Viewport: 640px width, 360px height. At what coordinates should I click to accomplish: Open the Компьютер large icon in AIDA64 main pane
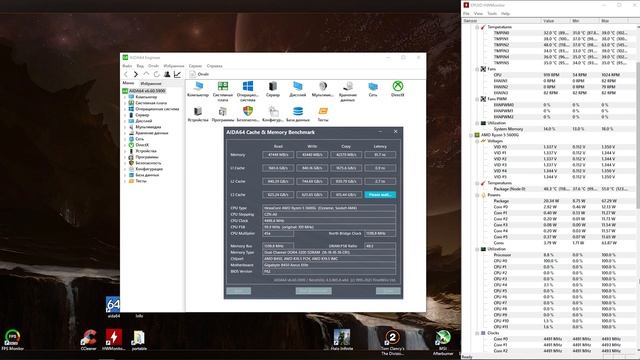pyautogui.click(x=198, y=89)
